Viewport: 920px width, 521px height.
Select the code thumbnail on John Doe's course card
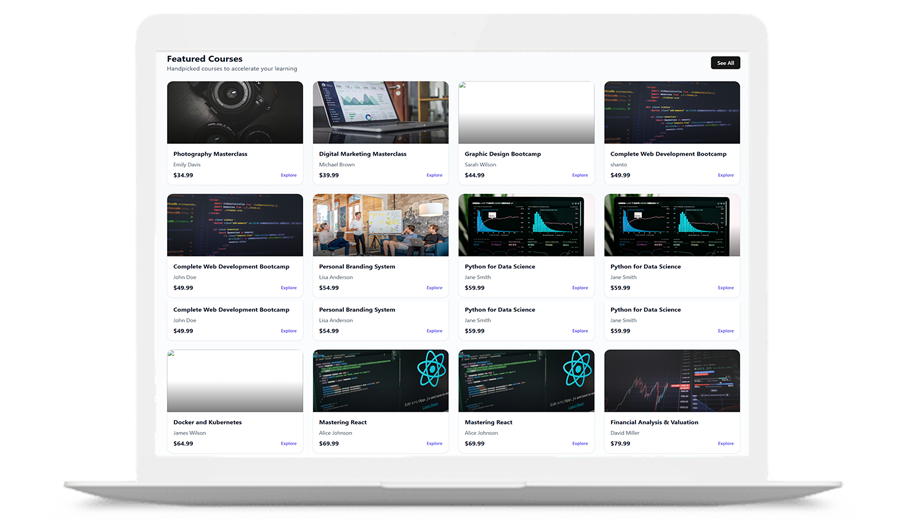pyautogui.click(x=235, y=225)
